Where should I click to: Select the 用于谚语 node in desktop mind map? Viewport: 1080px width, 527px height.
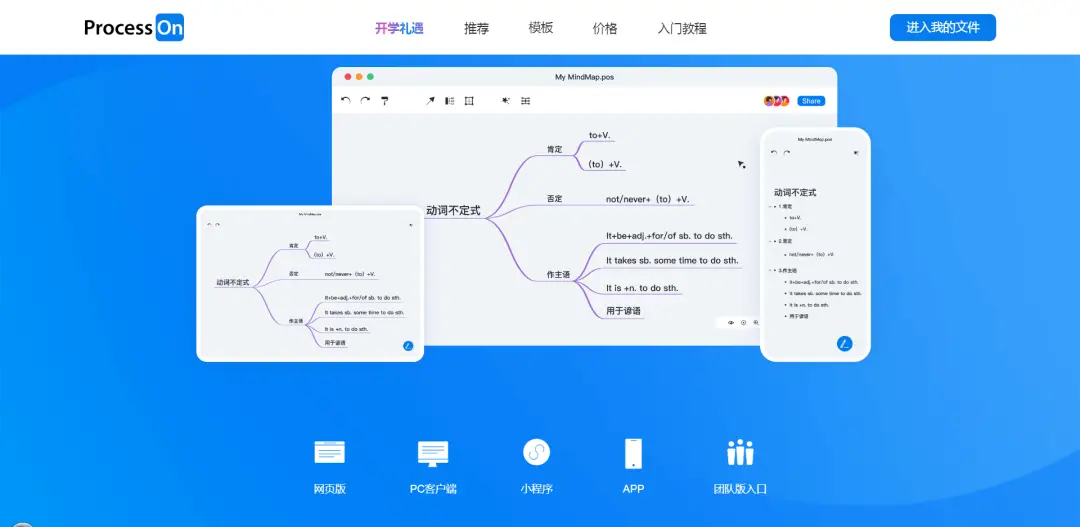pyautogui.click(x=623, y=311)
